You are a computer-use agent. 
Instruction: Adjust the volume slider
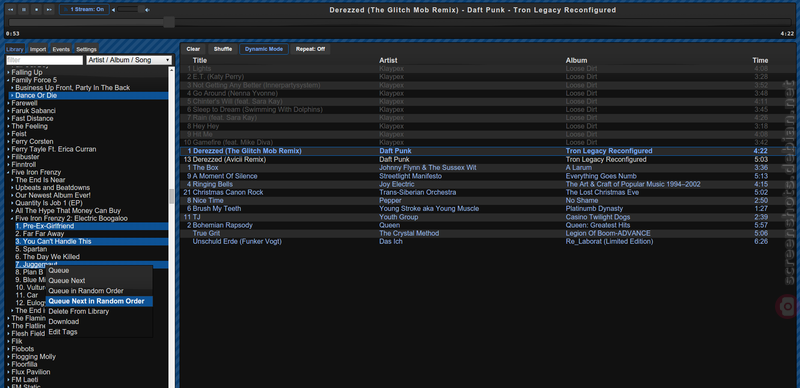click(x=131, y=10)
